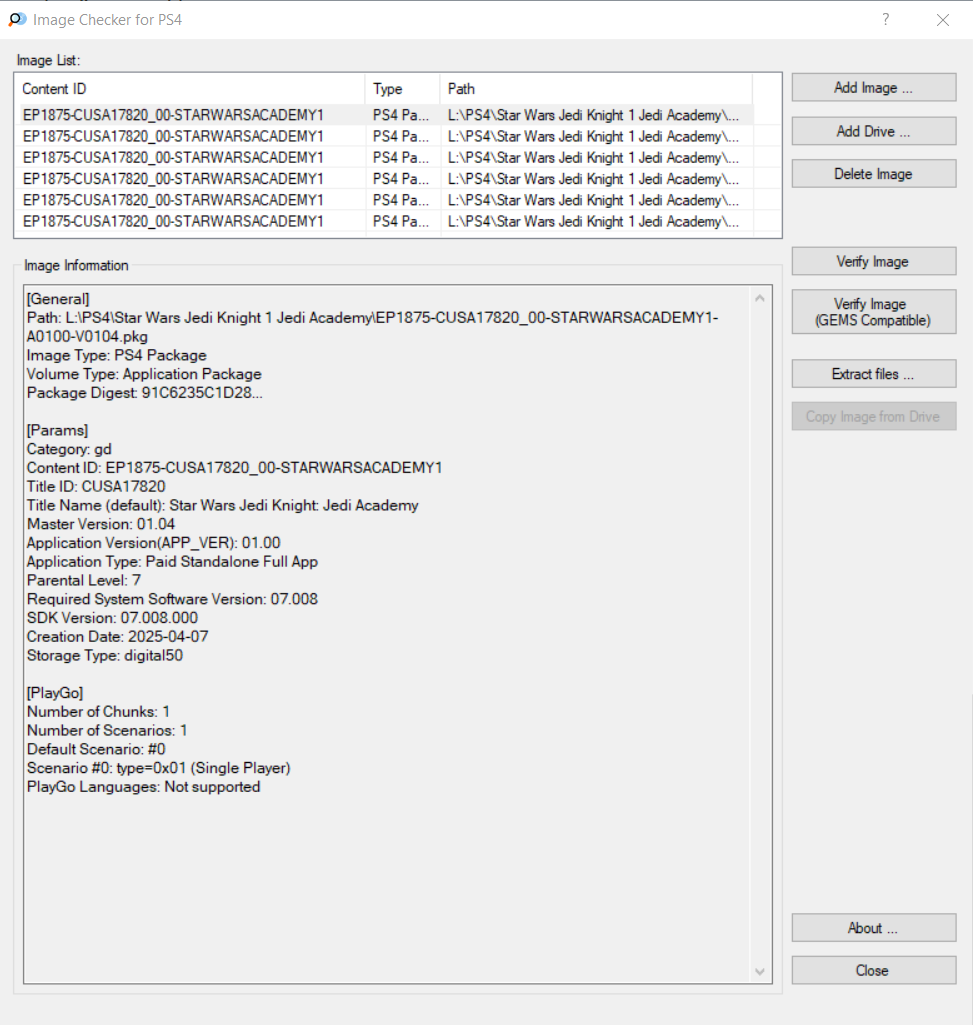Image resolution: width=973 pixels, height=1025 pixels.
Task: Select the highlighted first row in Image List
Action: point(386,115)
